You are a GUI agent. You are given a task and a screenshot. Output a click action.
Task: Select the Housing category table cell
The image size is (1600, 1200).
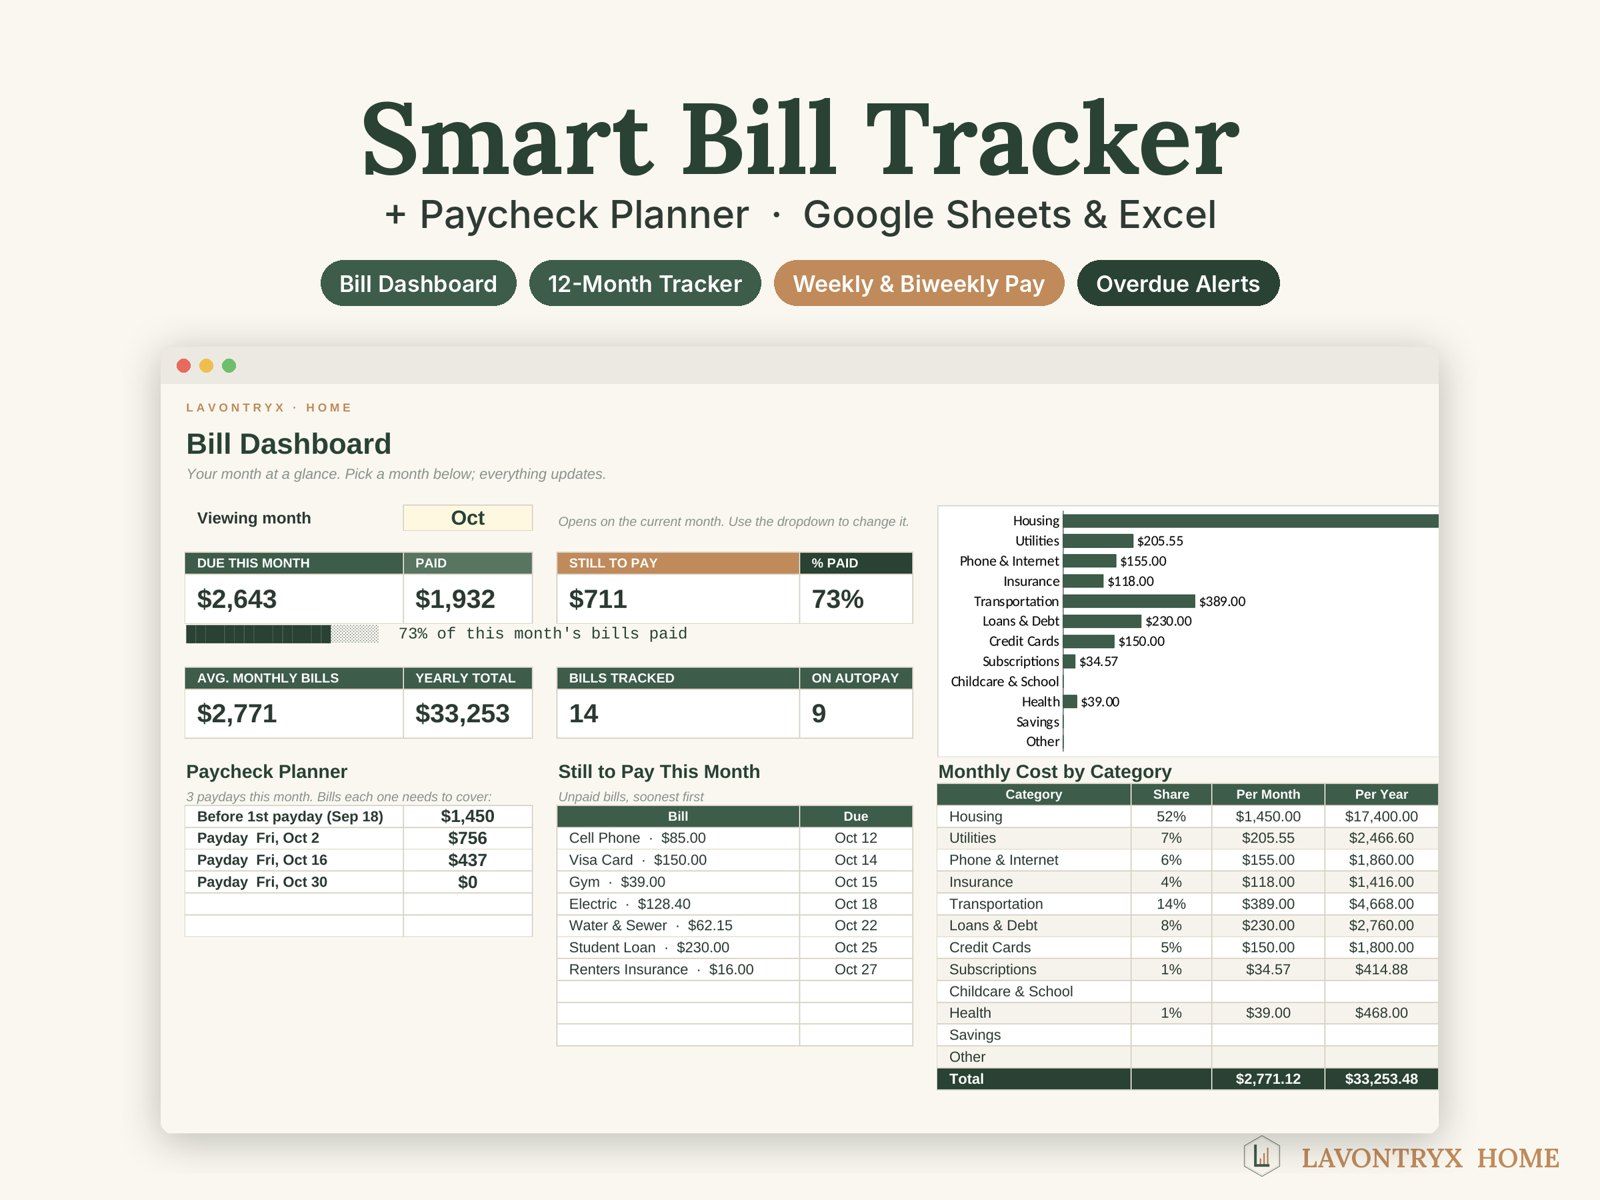point(1034,816)
